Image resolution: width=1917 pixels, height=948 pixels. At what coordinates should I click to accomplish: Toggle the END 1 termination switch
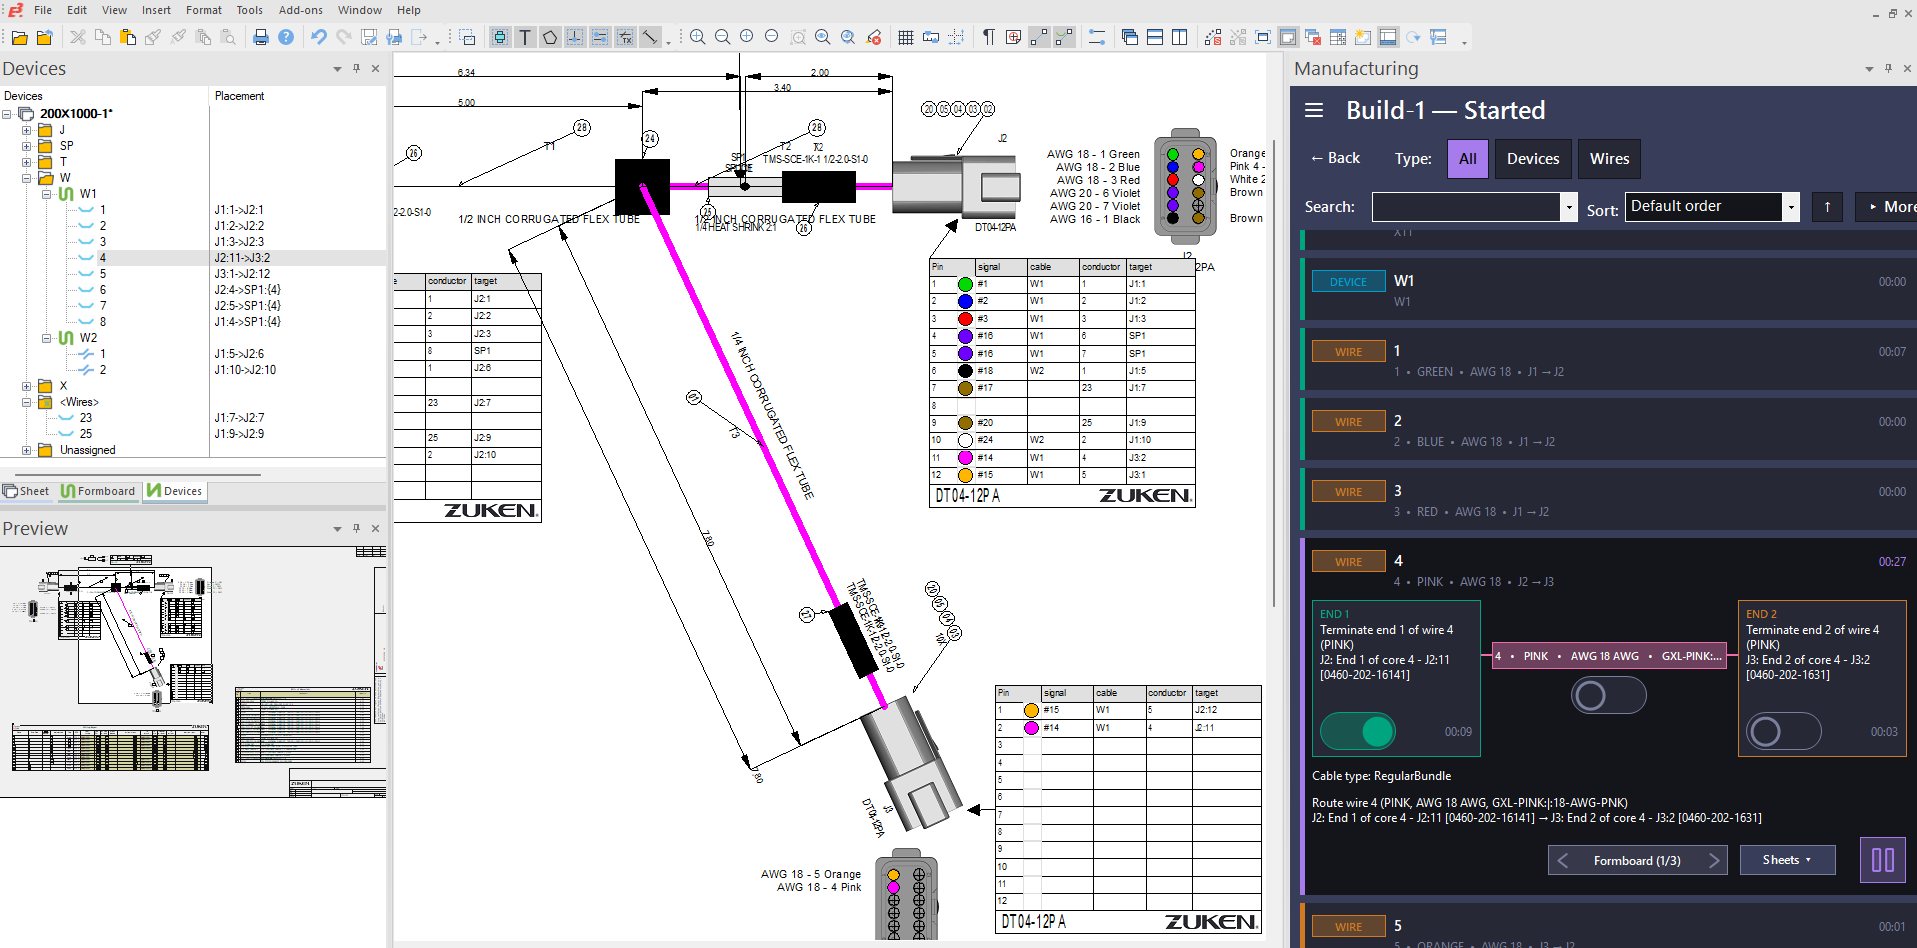tap(1358, 731)
